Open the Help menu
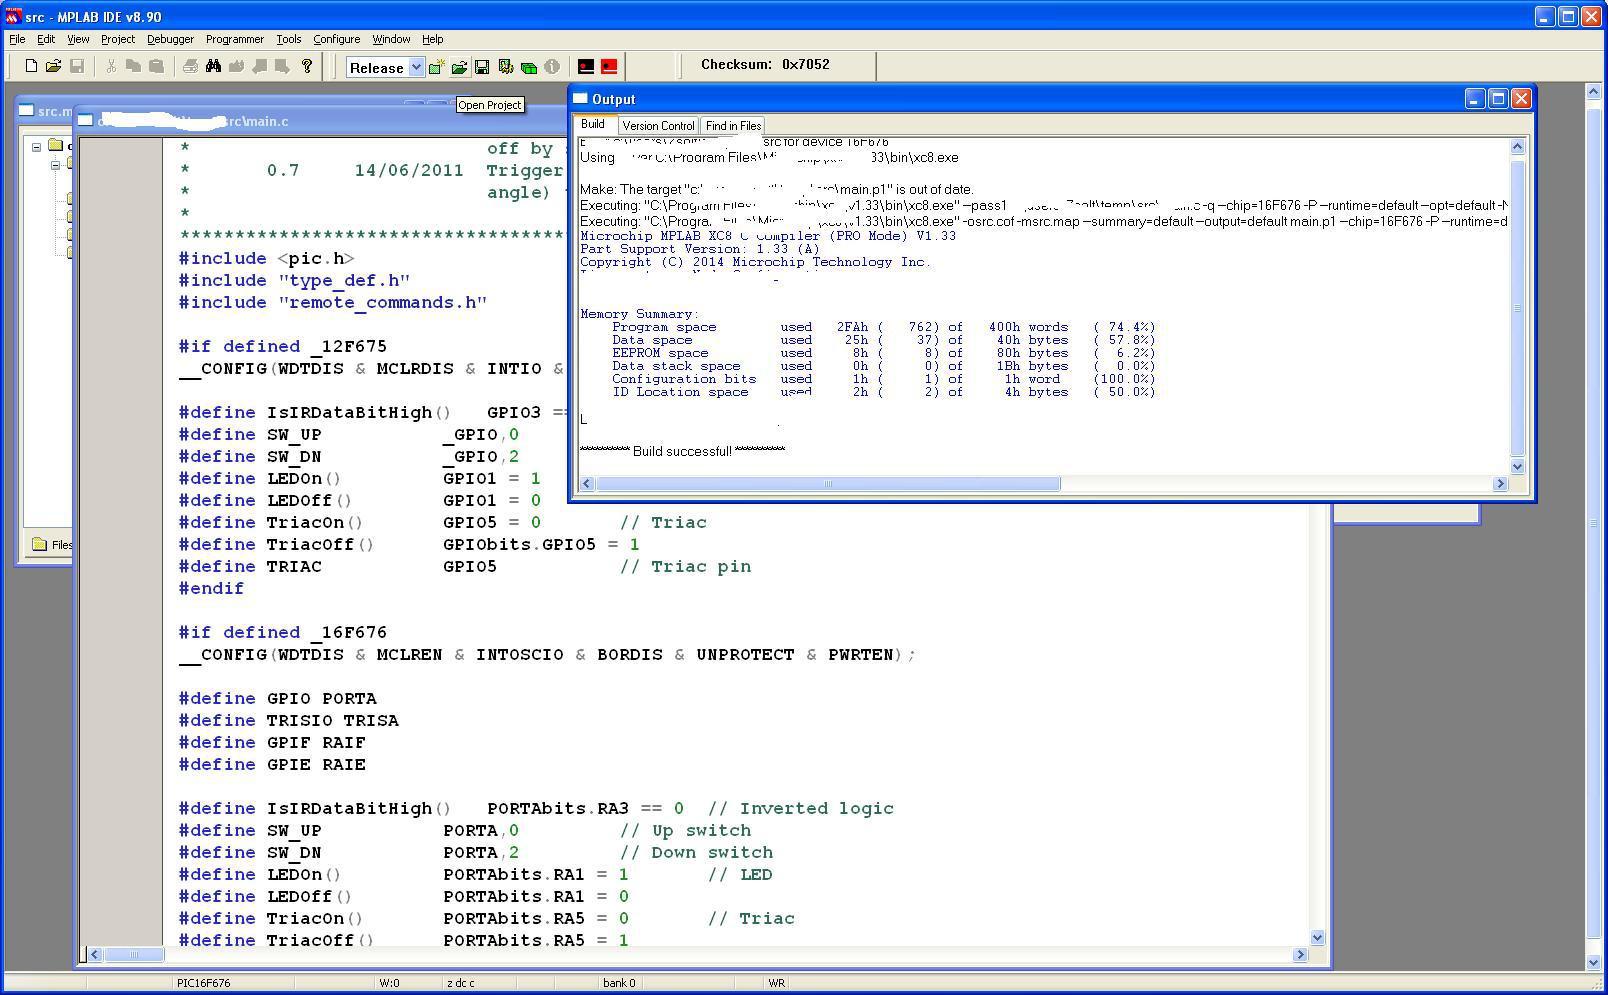 [433, 39]
